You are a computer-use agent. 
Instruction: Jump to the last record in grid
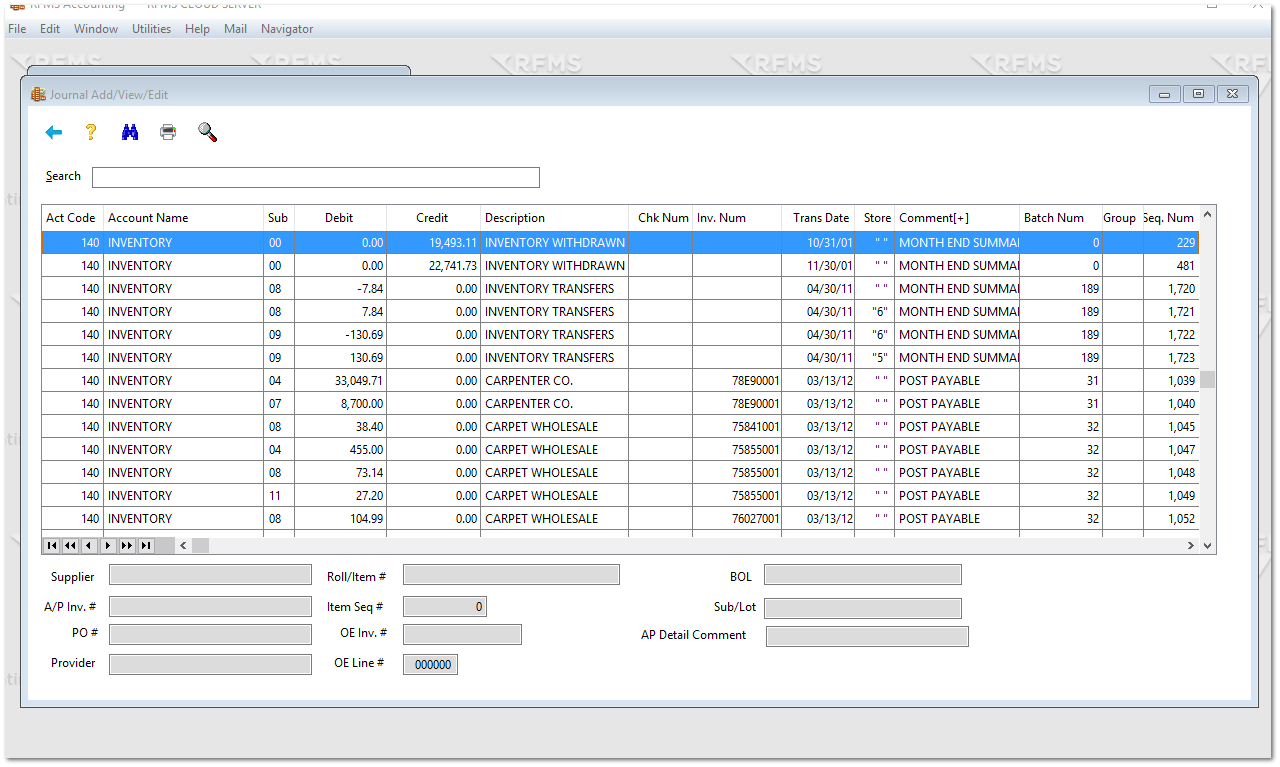(x=146, y=545)
